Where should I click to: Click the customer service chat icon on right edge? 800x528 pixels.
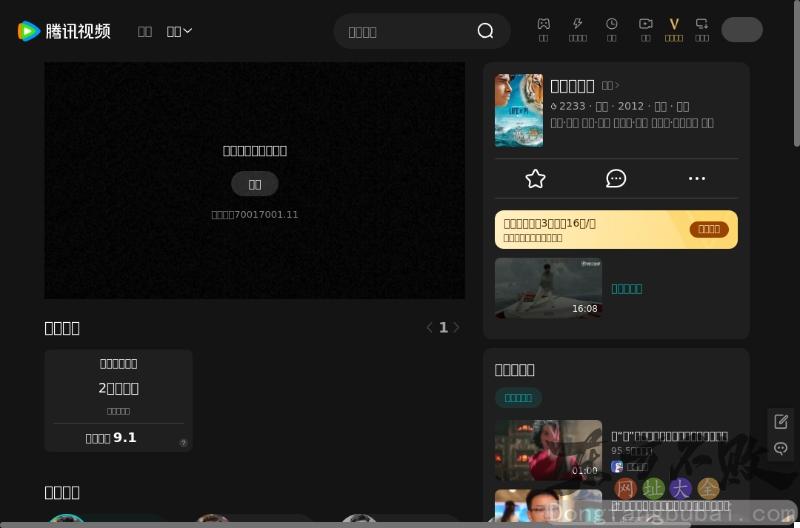(781, 448)
